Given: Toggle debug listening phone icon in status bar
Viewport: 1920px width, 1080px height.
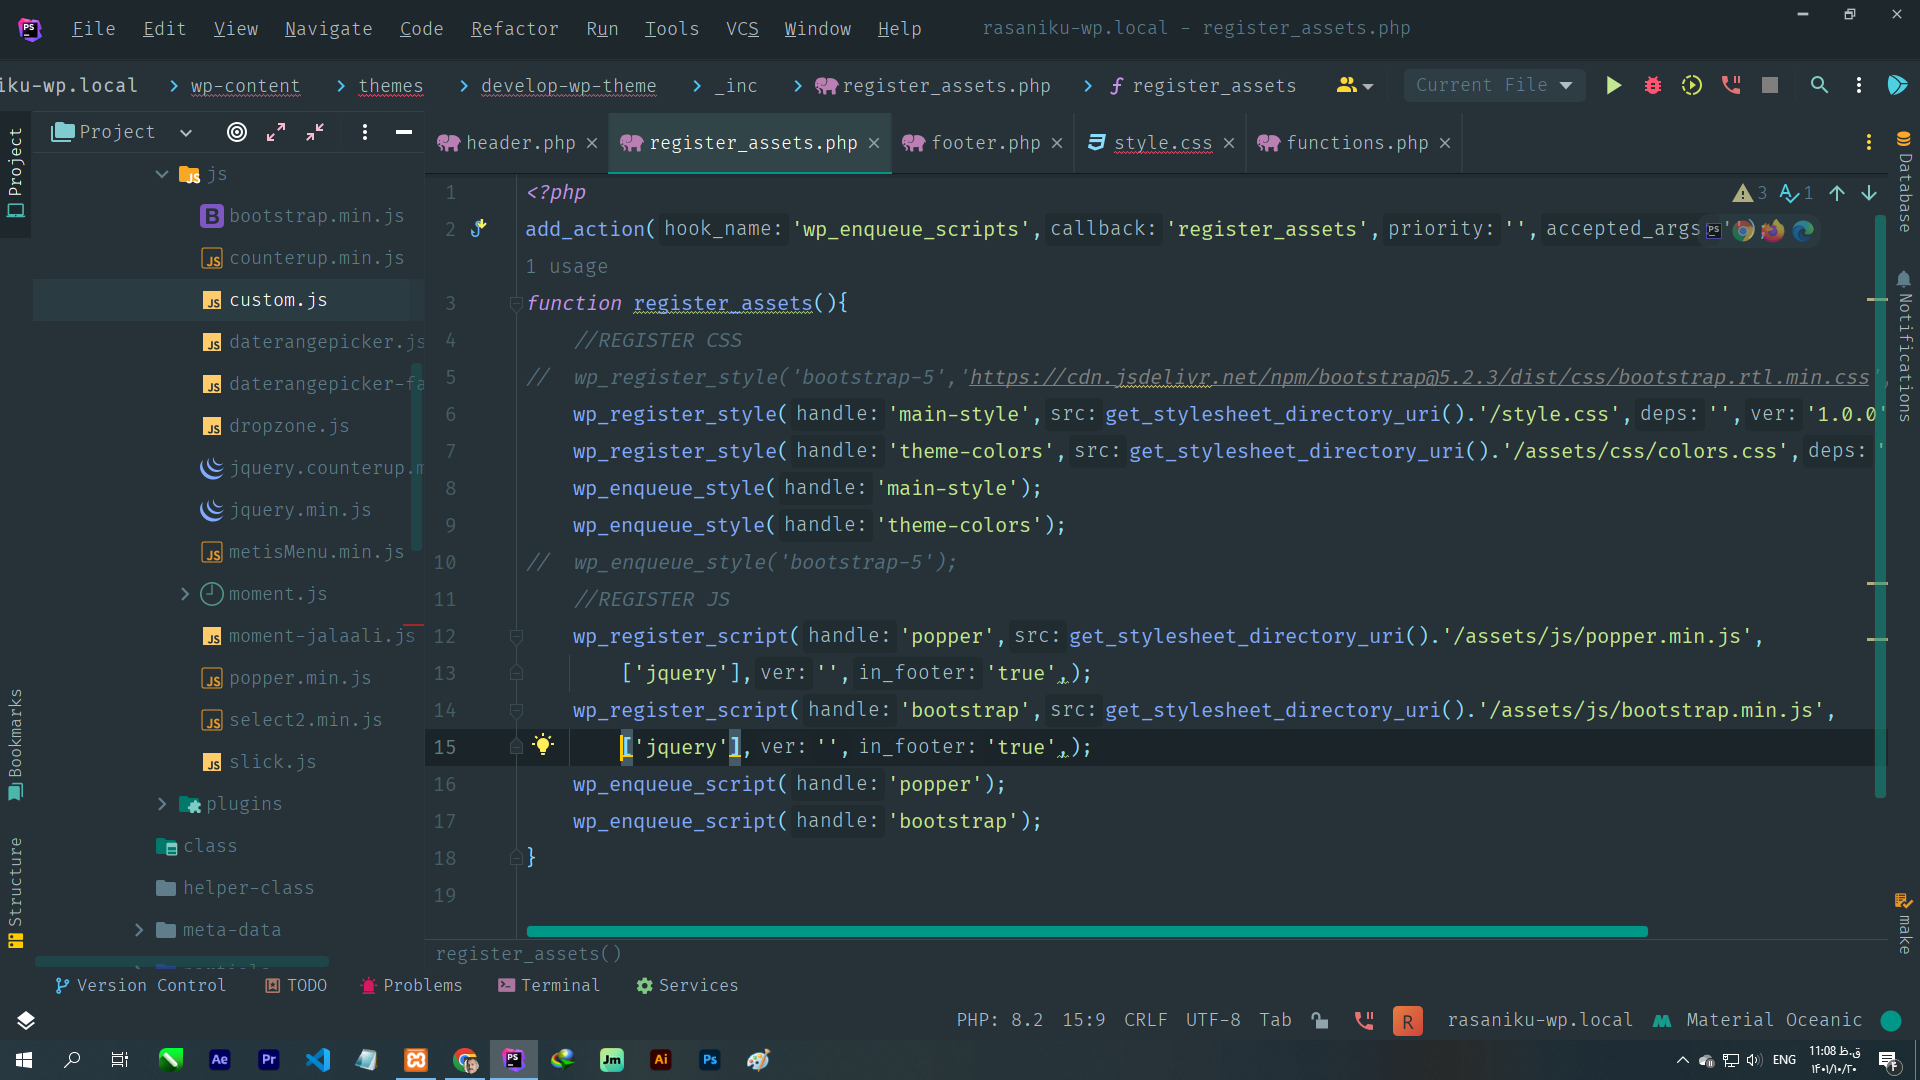Looking at the screenshot, I should pos(1364,1020).
